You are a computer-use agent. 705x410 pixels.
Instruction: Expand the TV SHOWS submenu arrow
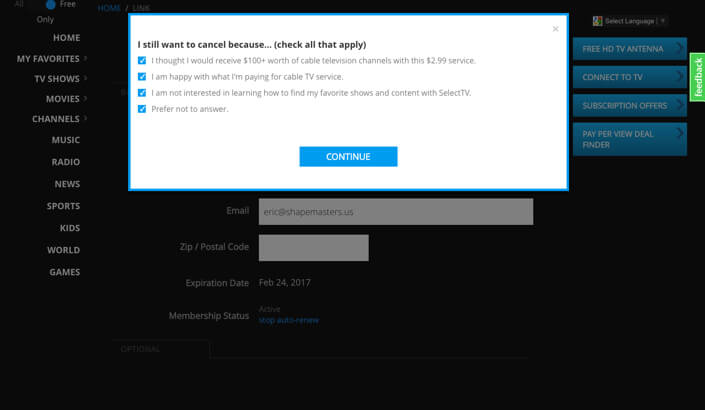click(x=85, y=78)
